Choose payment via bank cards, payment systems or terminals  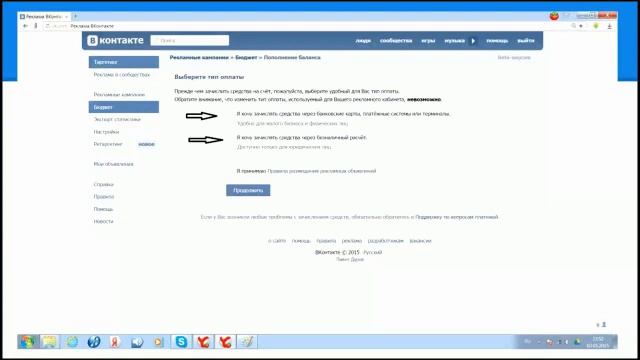[343, 114]
